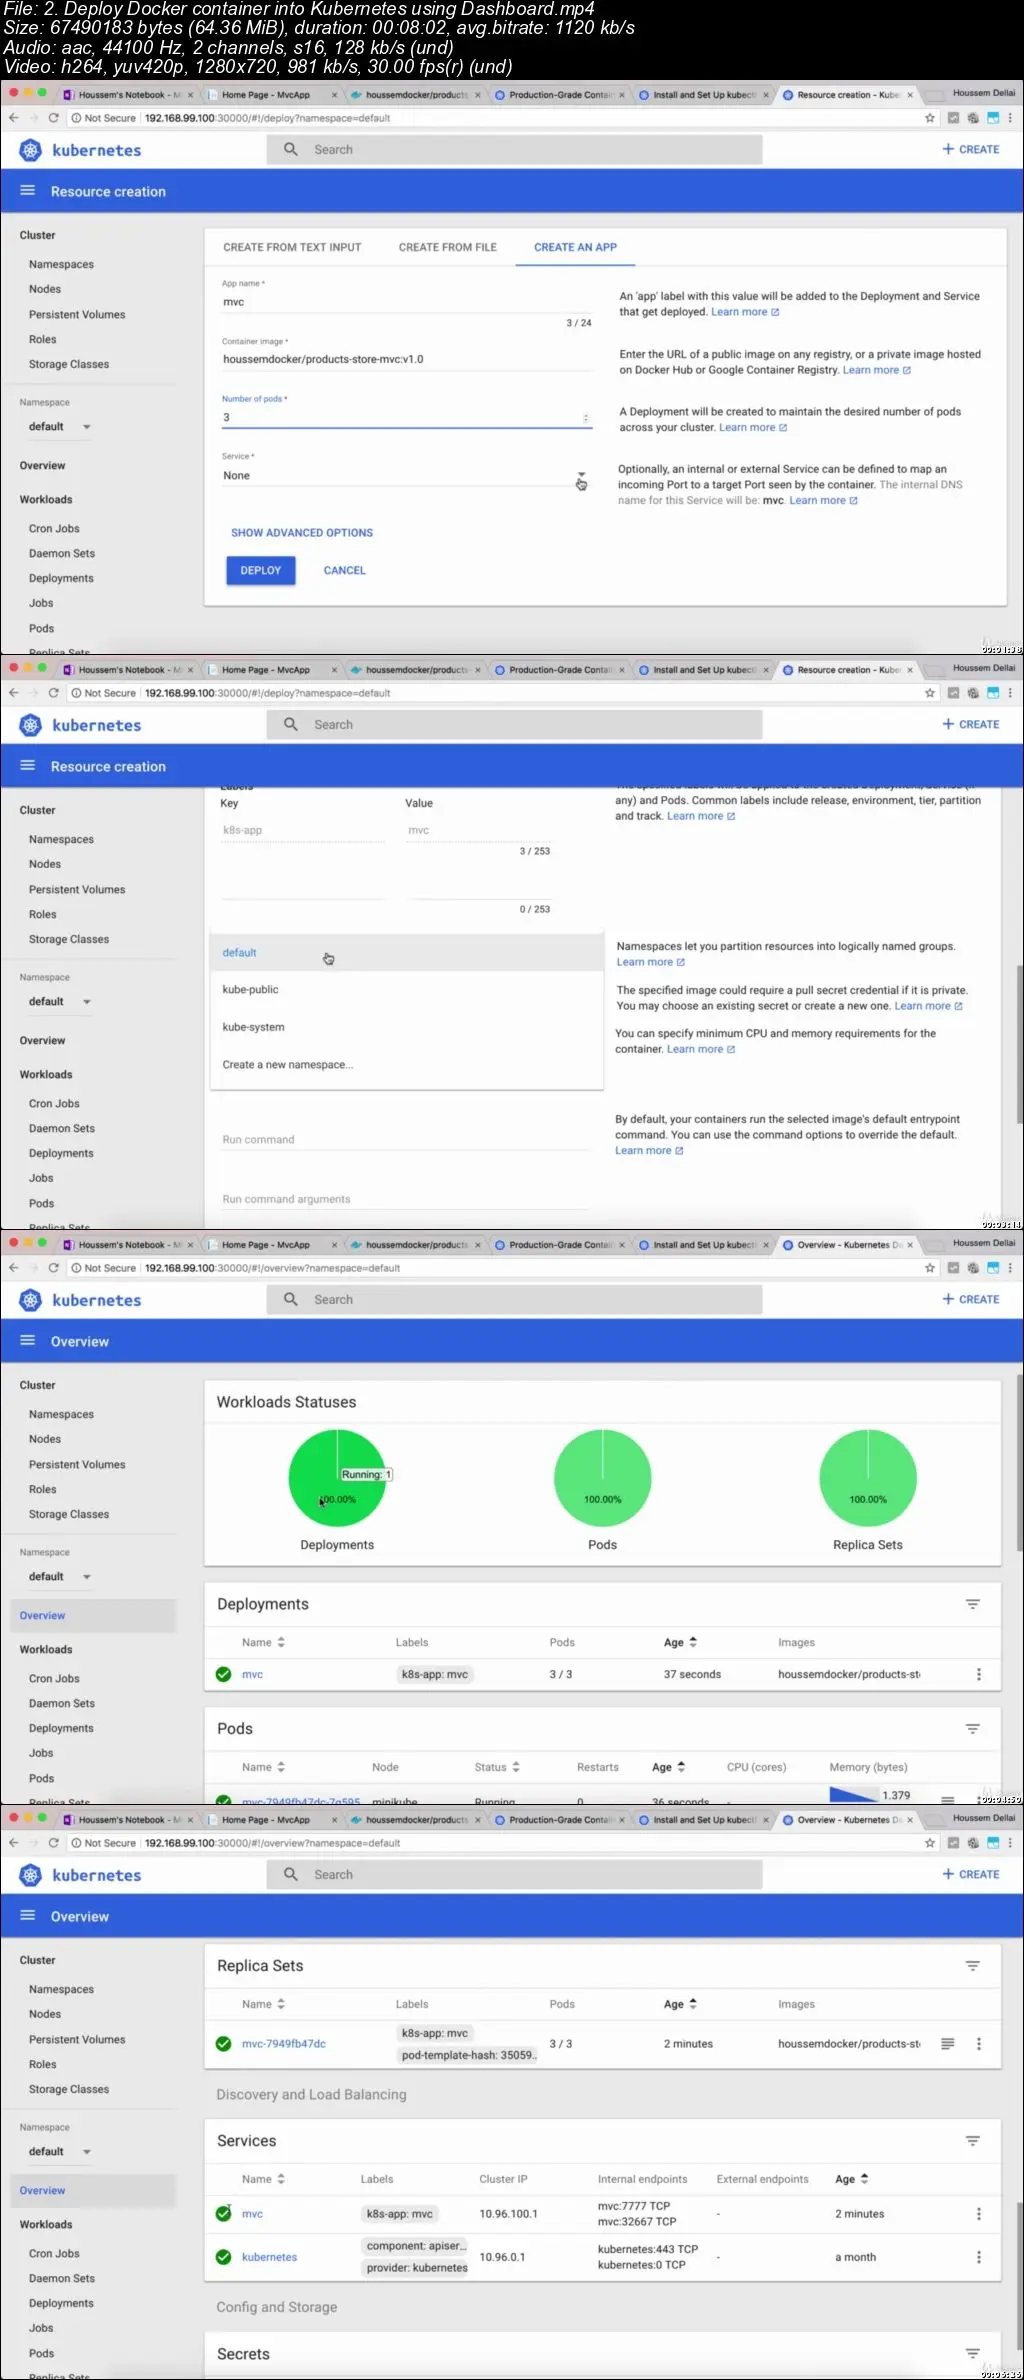The height and width of the screenshot is (2380, 1024).
Task: Open the Service dropdown showing None
Action: [x=406, y=476]
